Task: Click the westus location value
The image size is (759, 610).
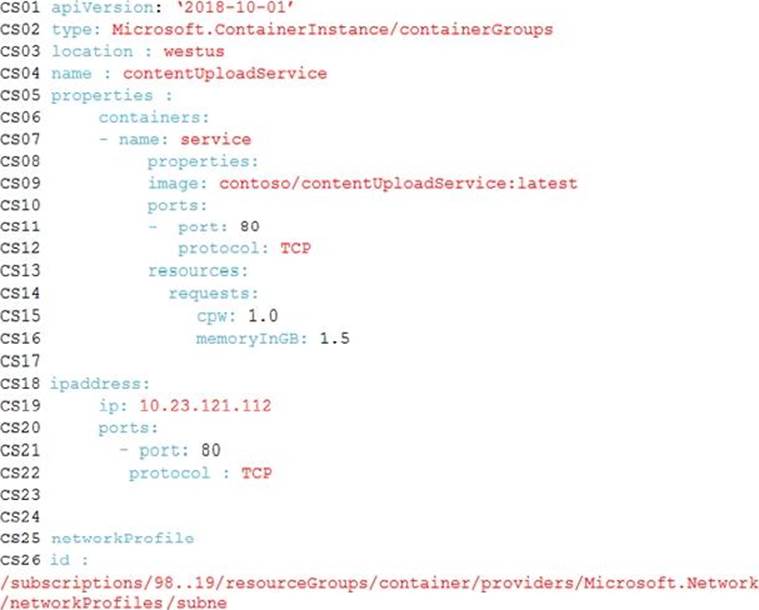Action: 194,51
